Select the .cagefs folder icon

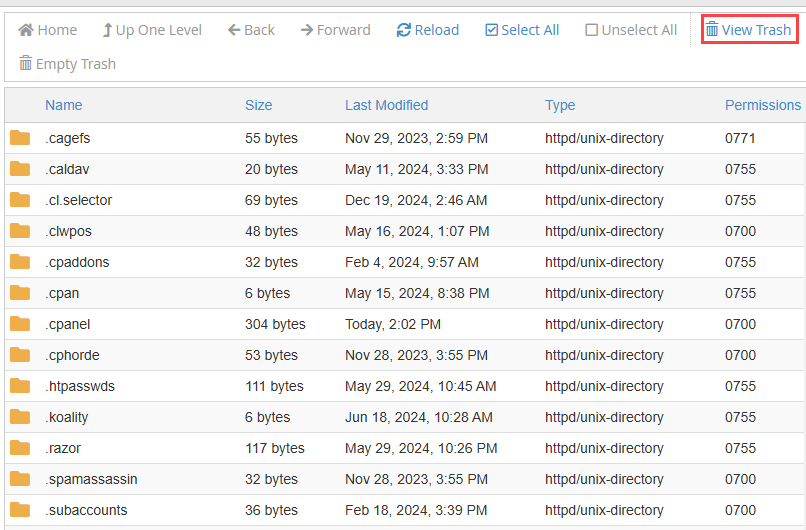(x=20, y=138)
